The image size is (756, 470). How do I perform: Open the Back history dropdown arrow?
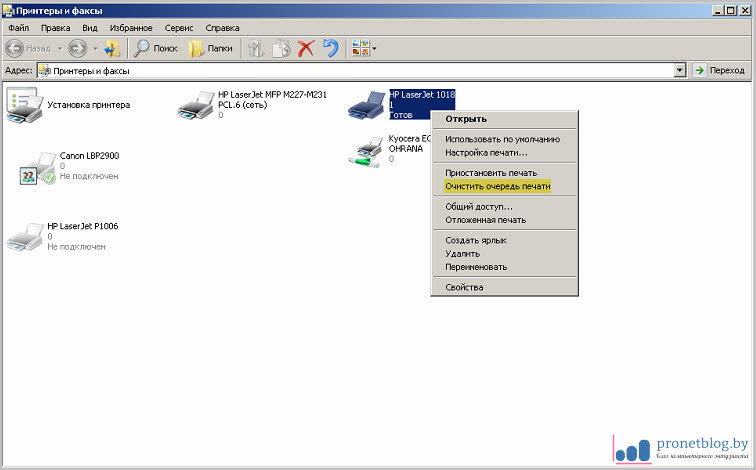[60, 48]
